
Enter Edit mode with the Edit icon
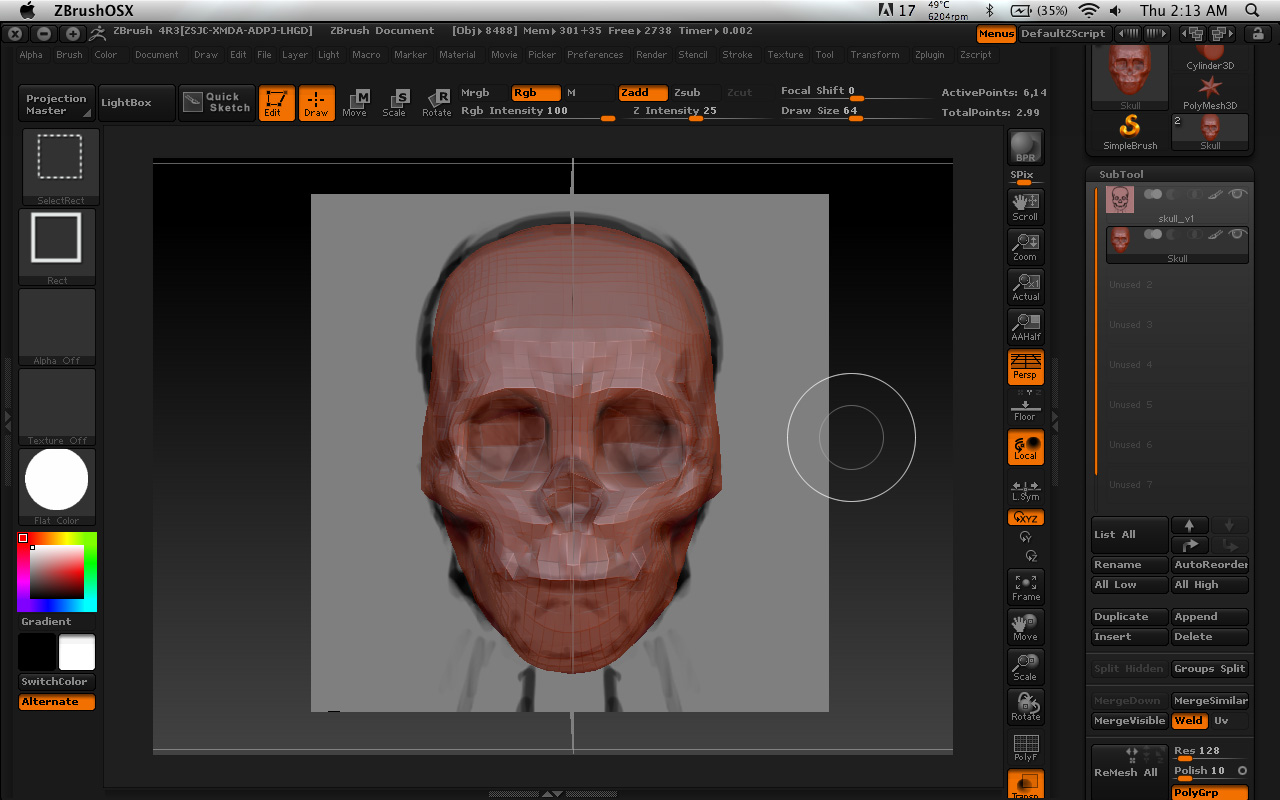click(277, 103)
